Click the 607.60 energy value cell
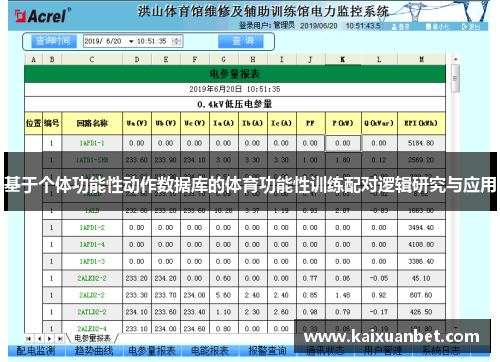The width and height of the screenshot is (500, 362). pyautogui.click(x=421, y=296)
